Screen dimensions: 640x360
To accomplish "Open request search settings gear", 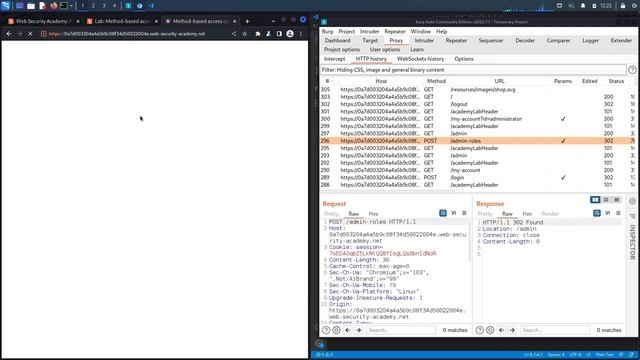I will (336, 330).
